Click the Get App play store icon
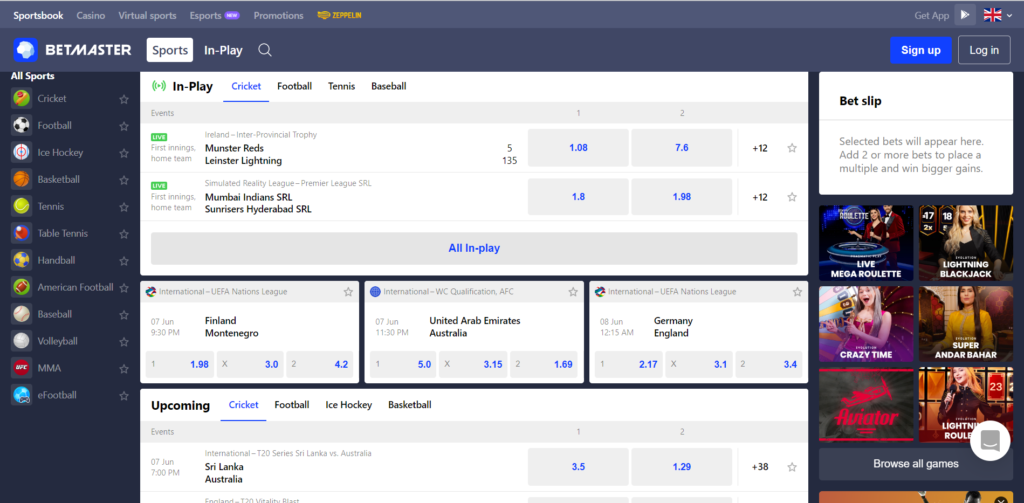 [x=965, y=14]
